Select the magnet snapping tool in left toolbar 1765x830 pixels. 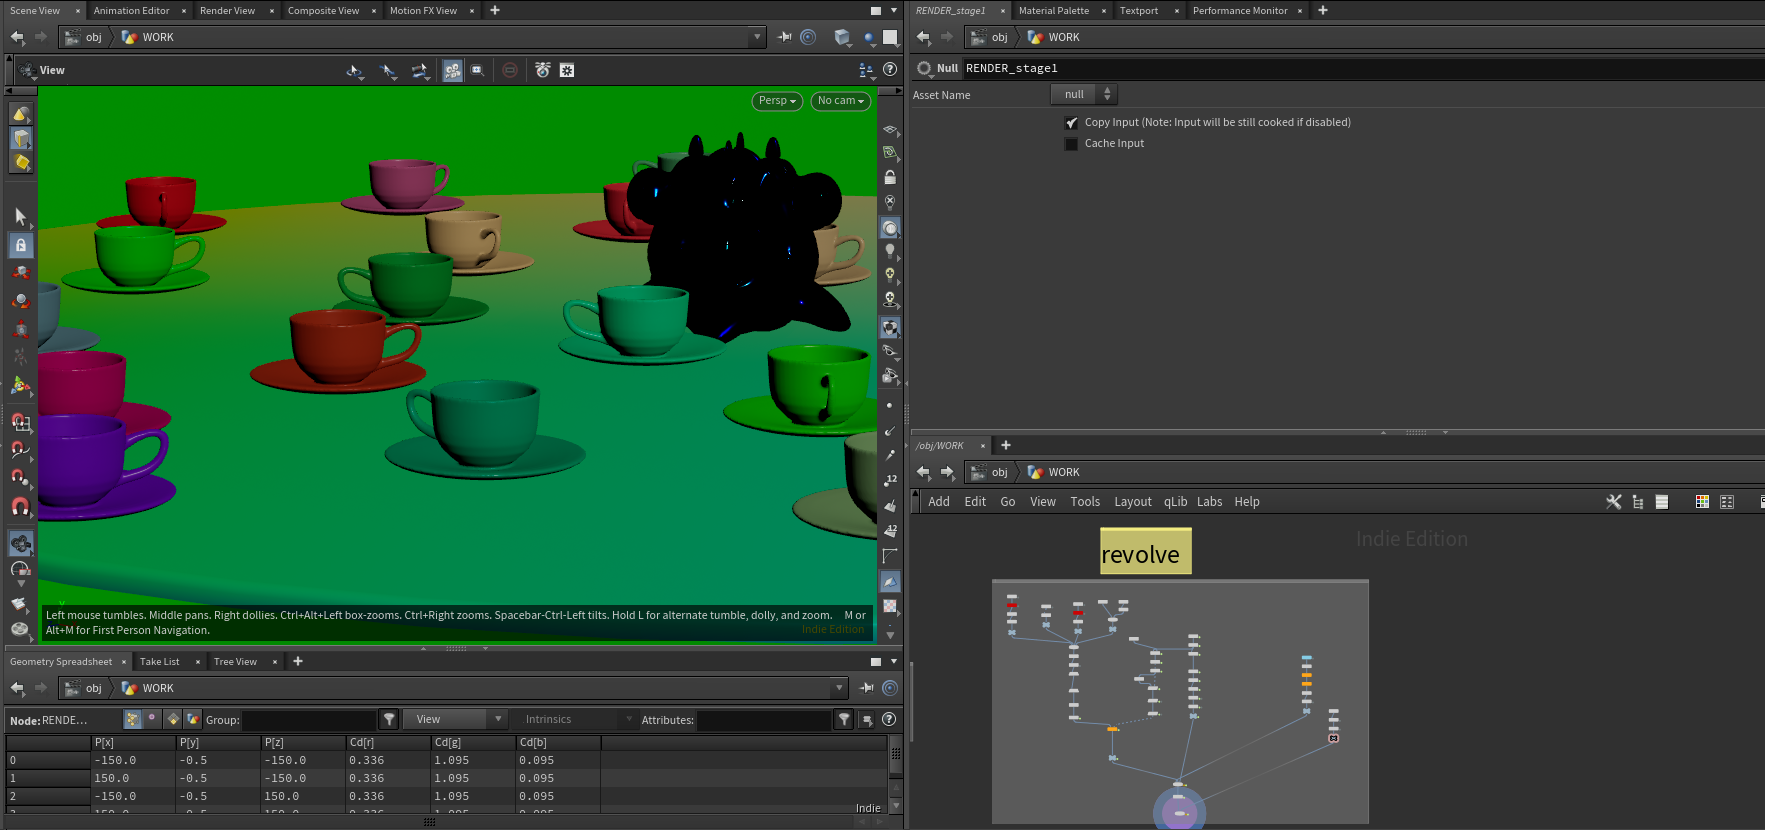(x=21, y=507)
